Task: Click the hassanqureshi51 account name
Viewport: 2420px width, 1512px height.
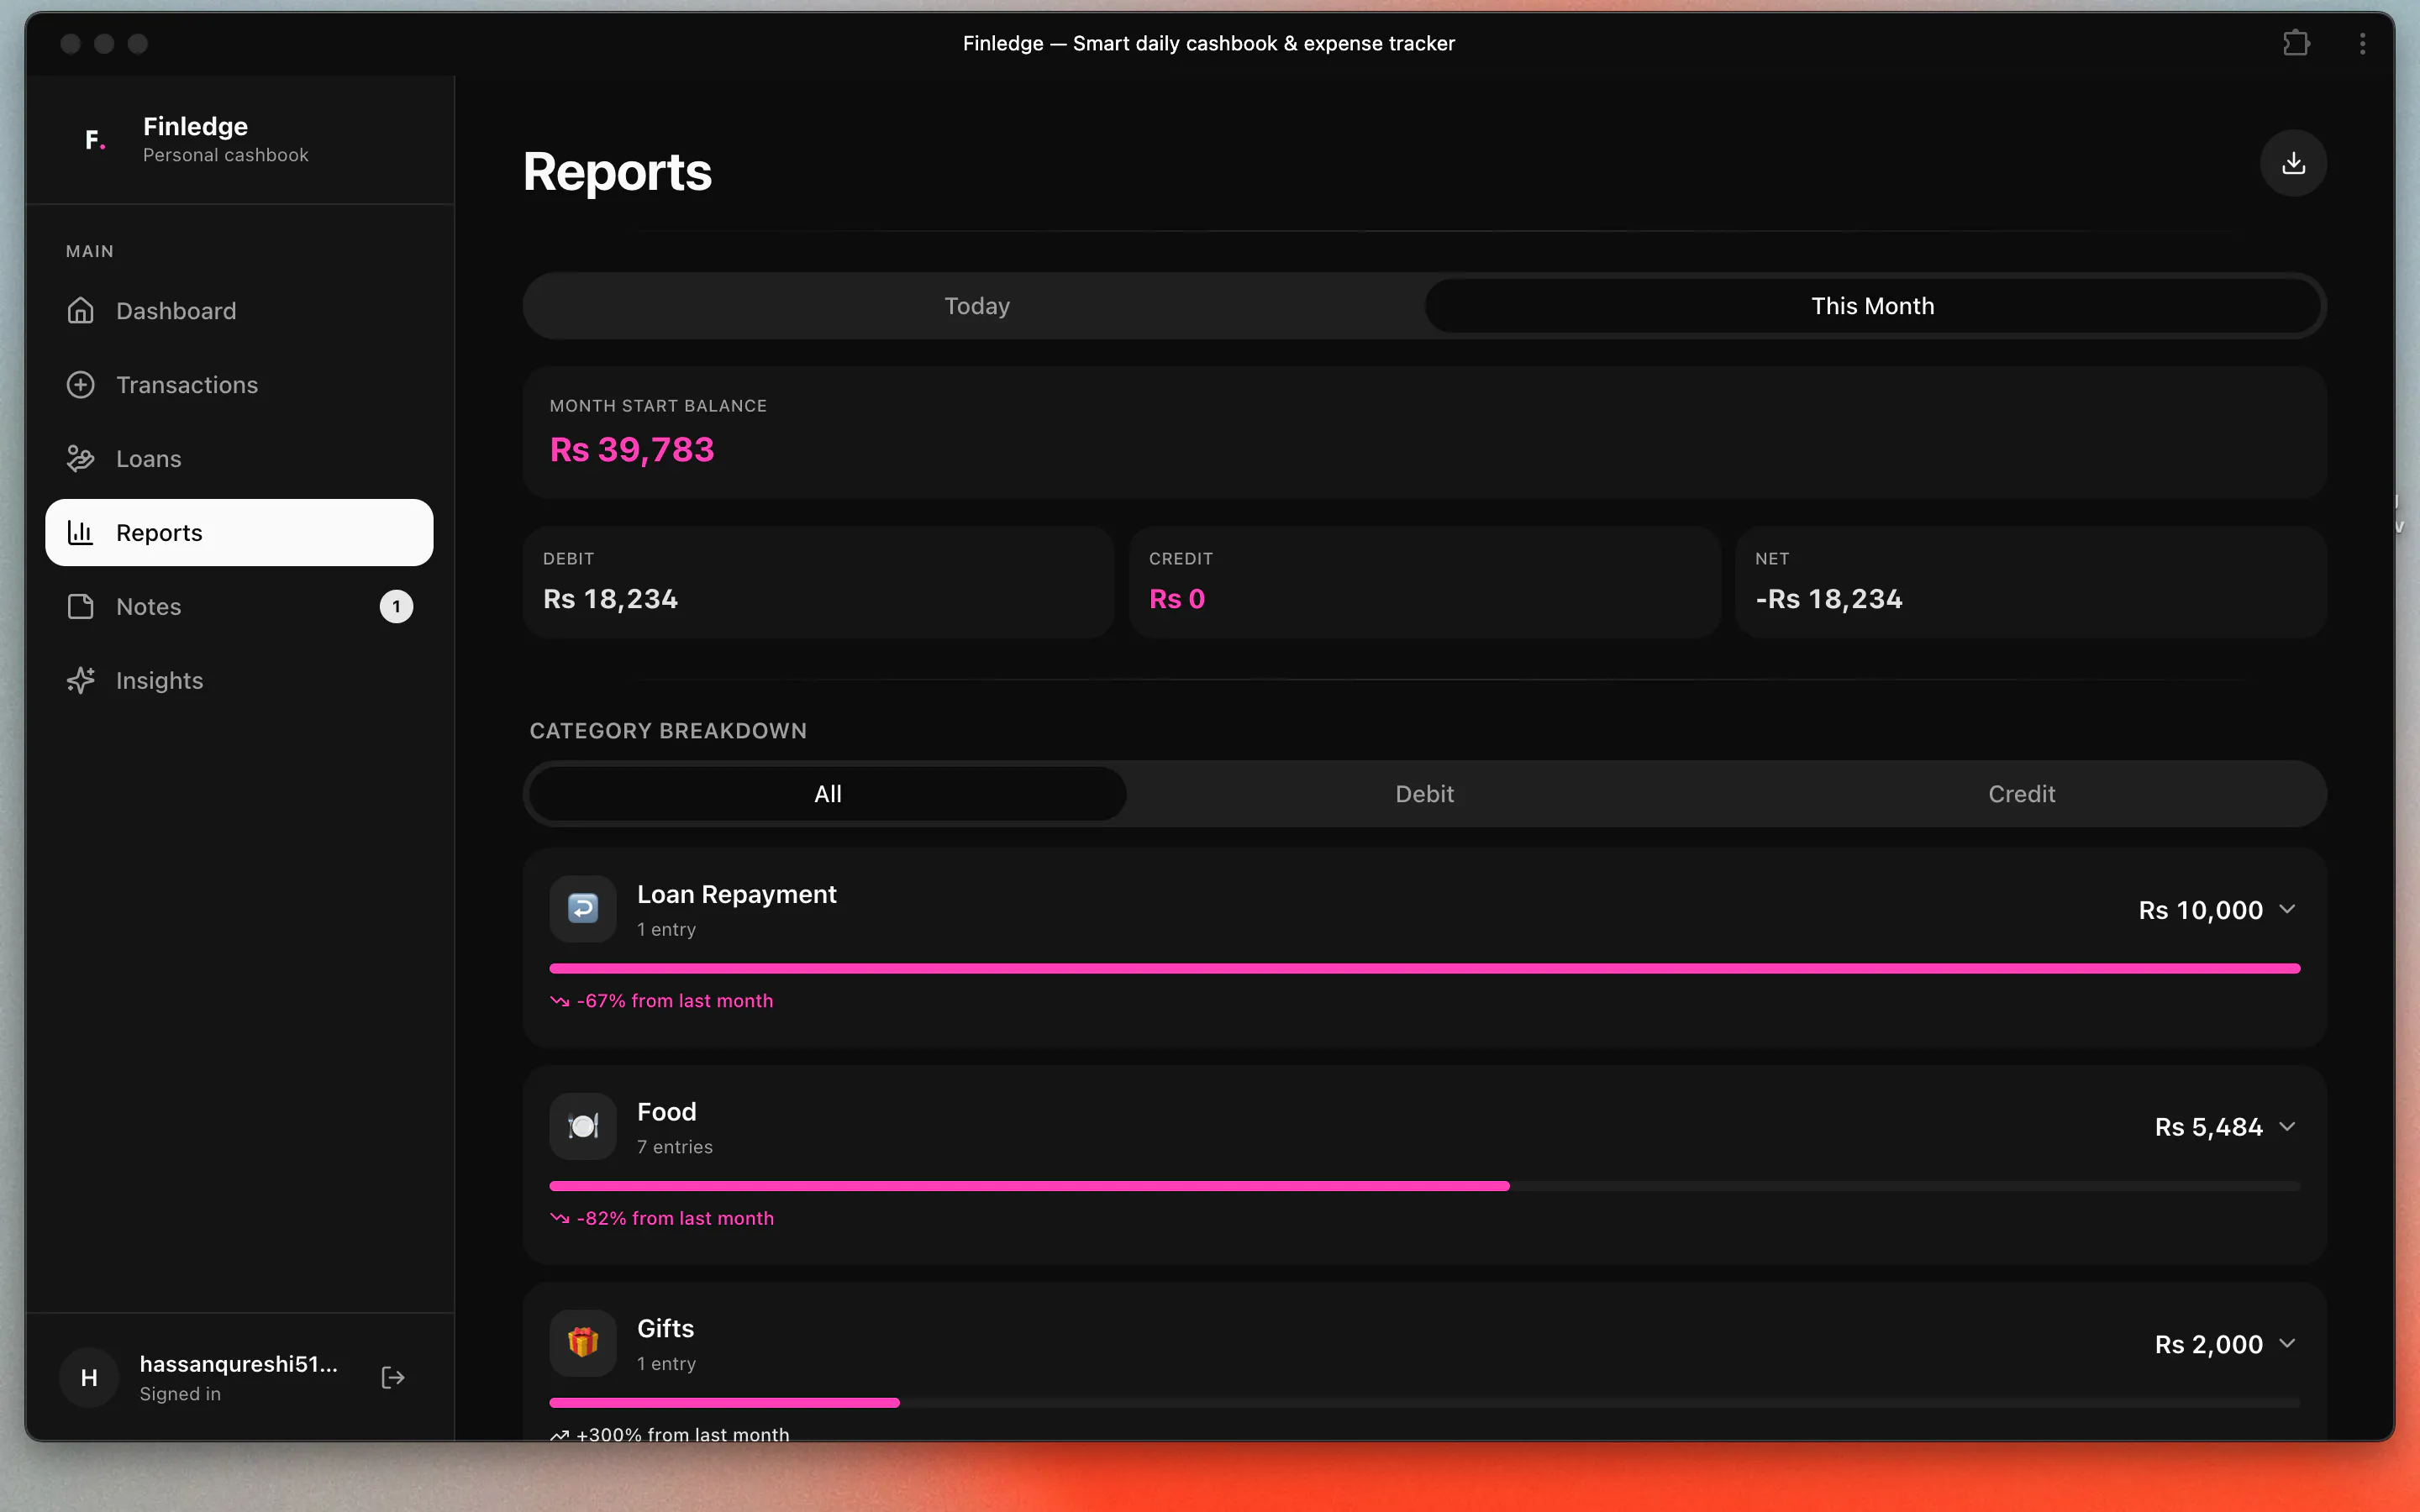Action: click(238, 1364)
